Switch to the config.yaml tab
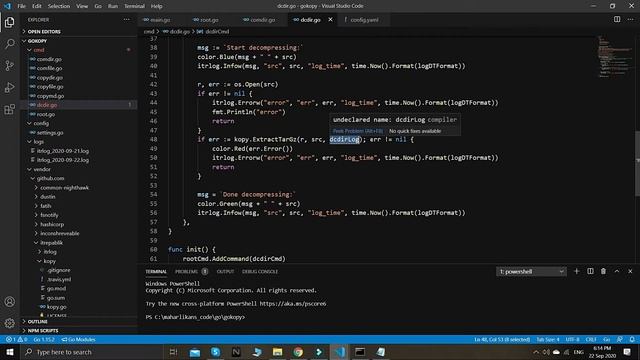The image size is (640, 360). [x=364, y=20]
